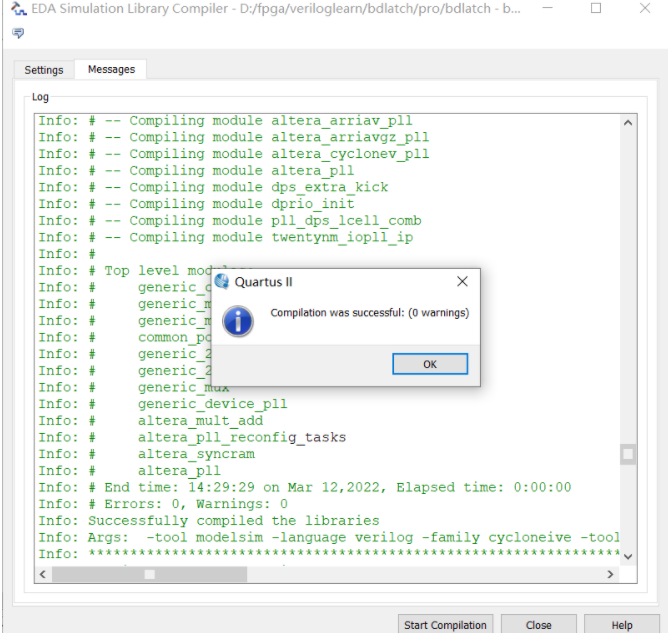
Task: Close the EDA Simulation Library Compiler window
Action: [x=645, y=8]
